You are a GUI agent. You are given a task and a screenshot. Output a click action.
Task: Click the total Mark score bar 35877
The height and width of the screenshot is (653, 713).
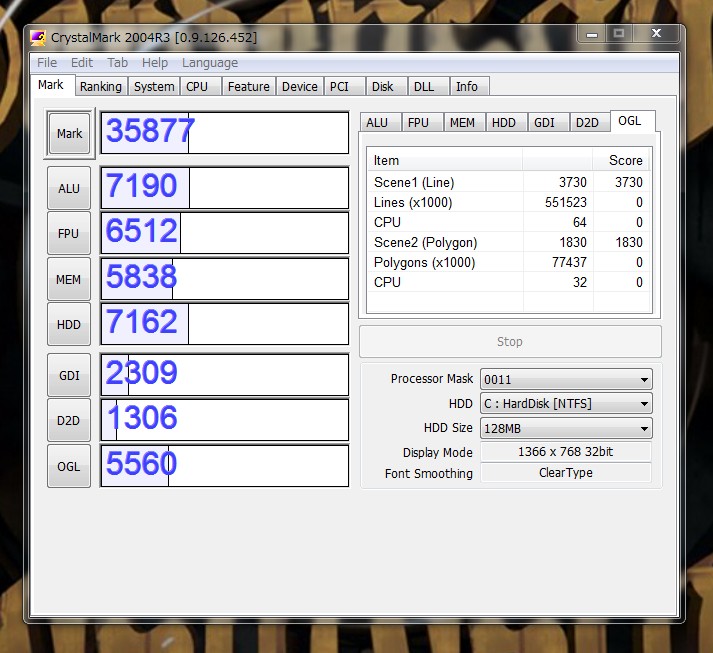tap(225, 132)
